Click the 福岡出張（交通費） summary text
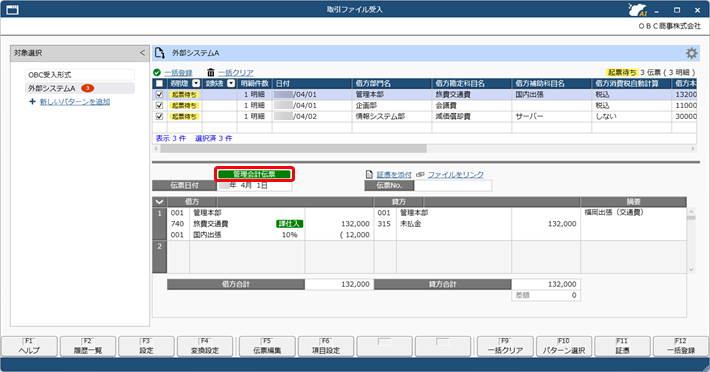 (614, 212)
